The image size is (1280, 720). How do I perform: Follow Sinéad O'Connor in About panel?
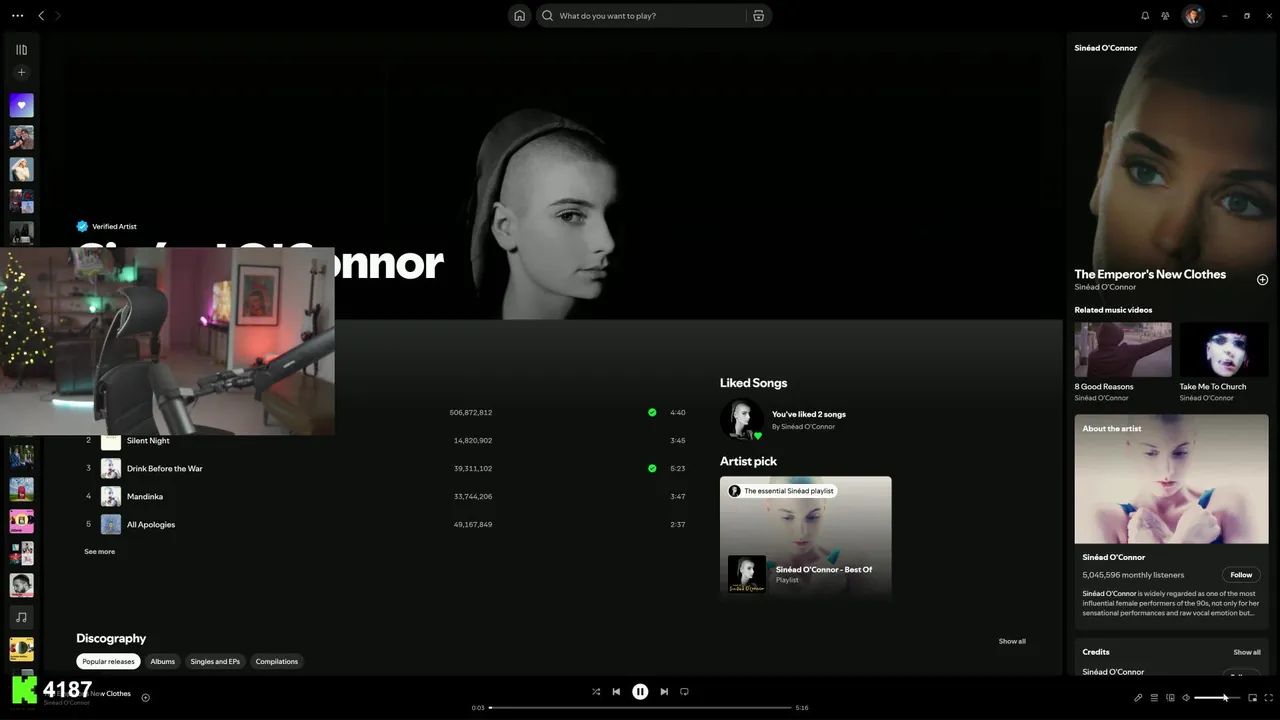click(x=1241, y=575)
